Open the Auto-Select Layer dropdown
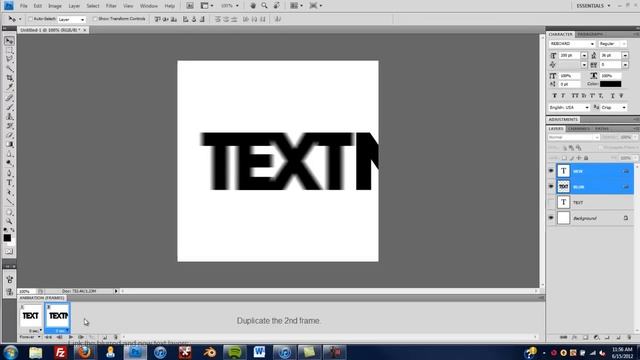Screen dimensions: 640x360 [x=71, y=19]
